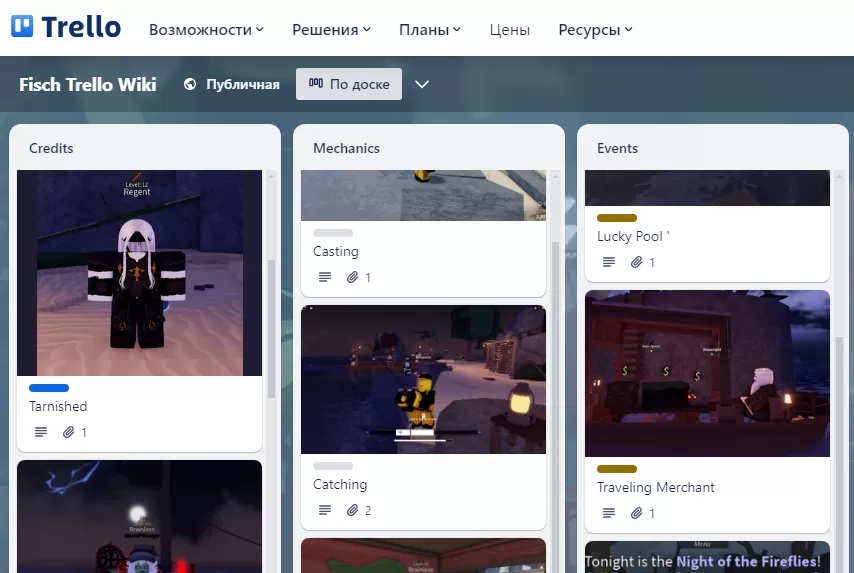Click the Credits list scrollbar

[x=271, y=330]
